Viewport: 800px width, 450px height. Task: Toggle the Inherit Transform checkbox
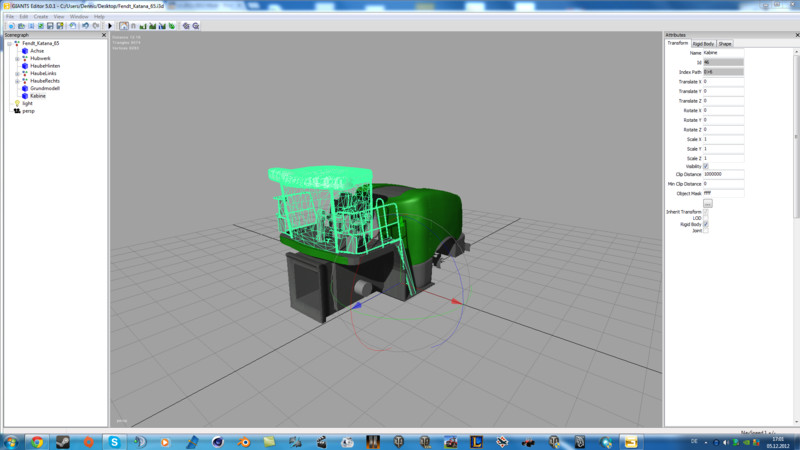point(706,212)
